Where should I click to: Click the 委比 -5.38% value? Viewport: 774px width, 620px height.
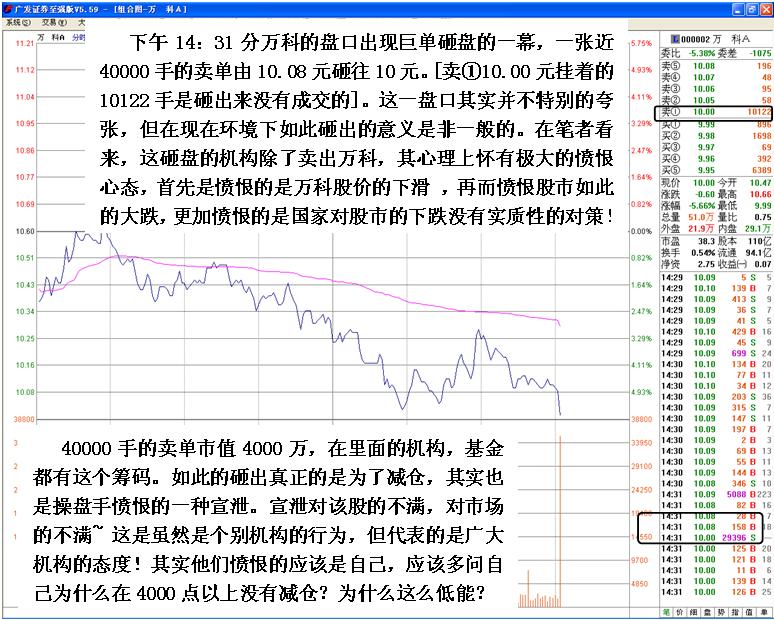click(702, 53)
